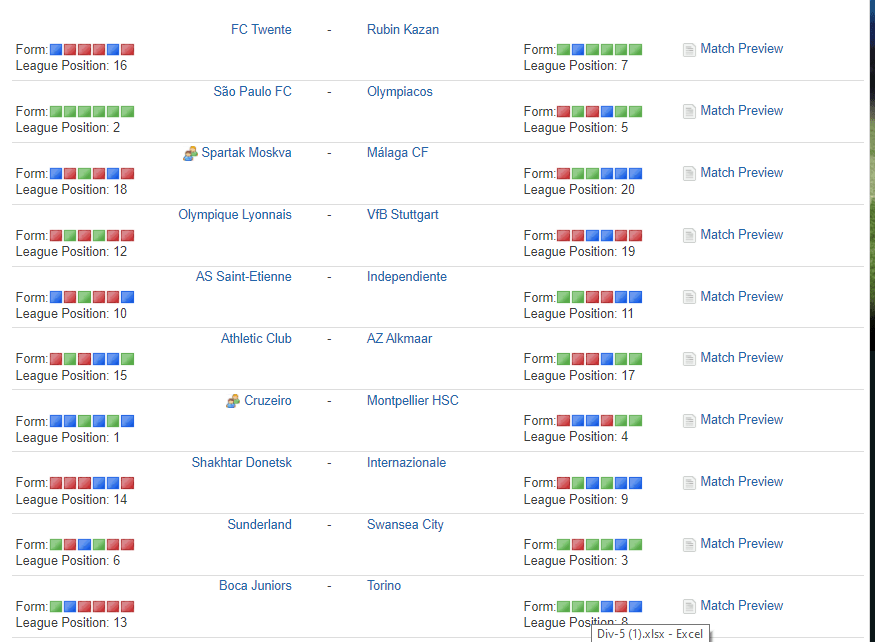The height and width of the screenshot is (642, 875).
Task: Select the Olympiacos team link
Action: pos(399,92)
